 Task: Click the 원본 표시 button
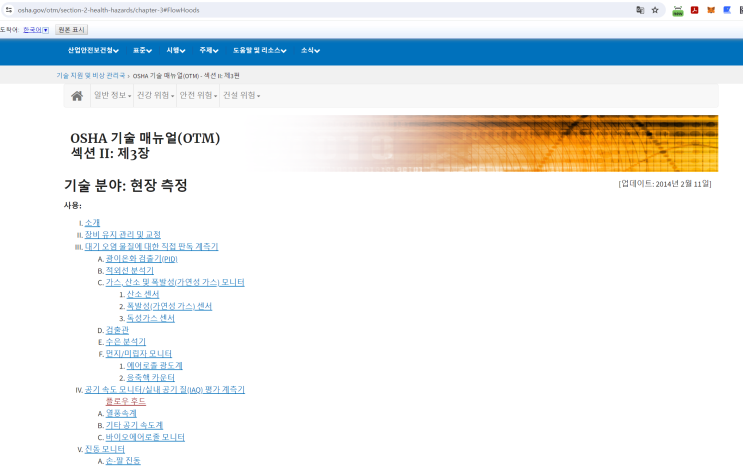[x=71, y=30]
